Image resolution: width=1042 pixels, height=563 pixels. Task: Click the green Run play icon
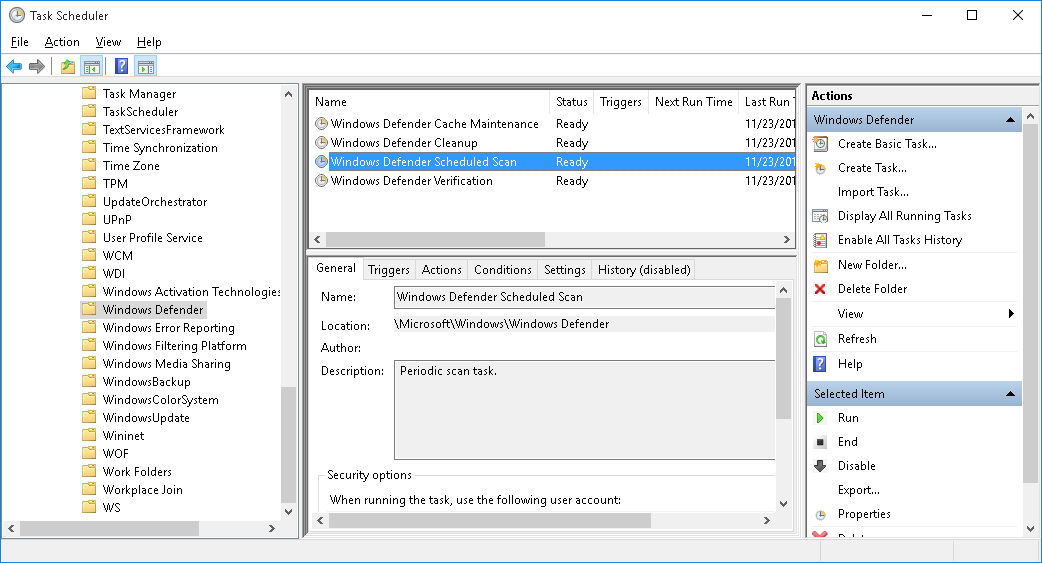point(820,418)
